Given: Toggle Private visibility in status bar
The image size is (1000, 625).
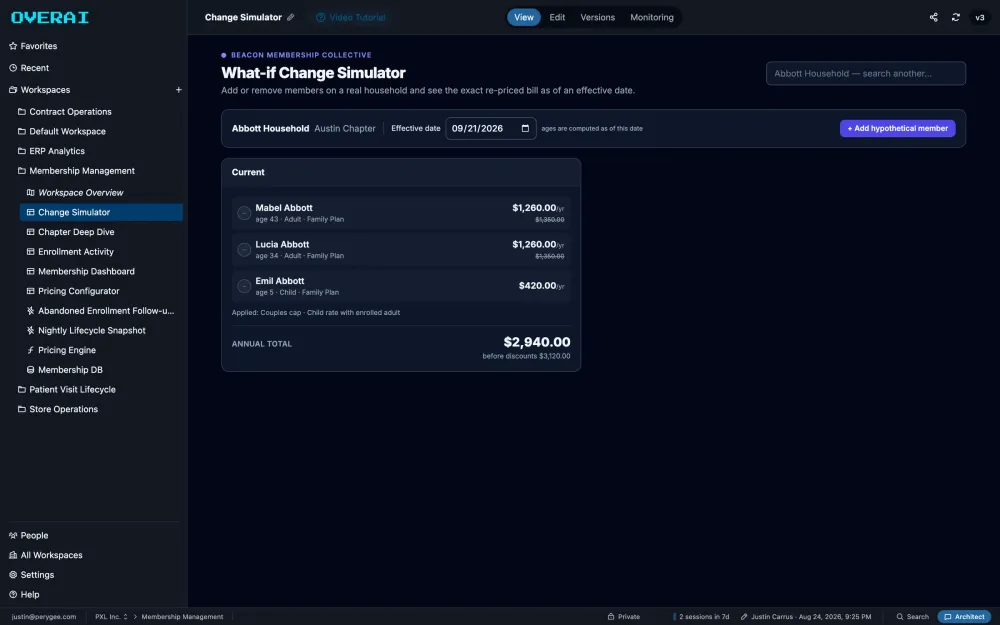Looking at the screenshot, I should pos(623,617).
